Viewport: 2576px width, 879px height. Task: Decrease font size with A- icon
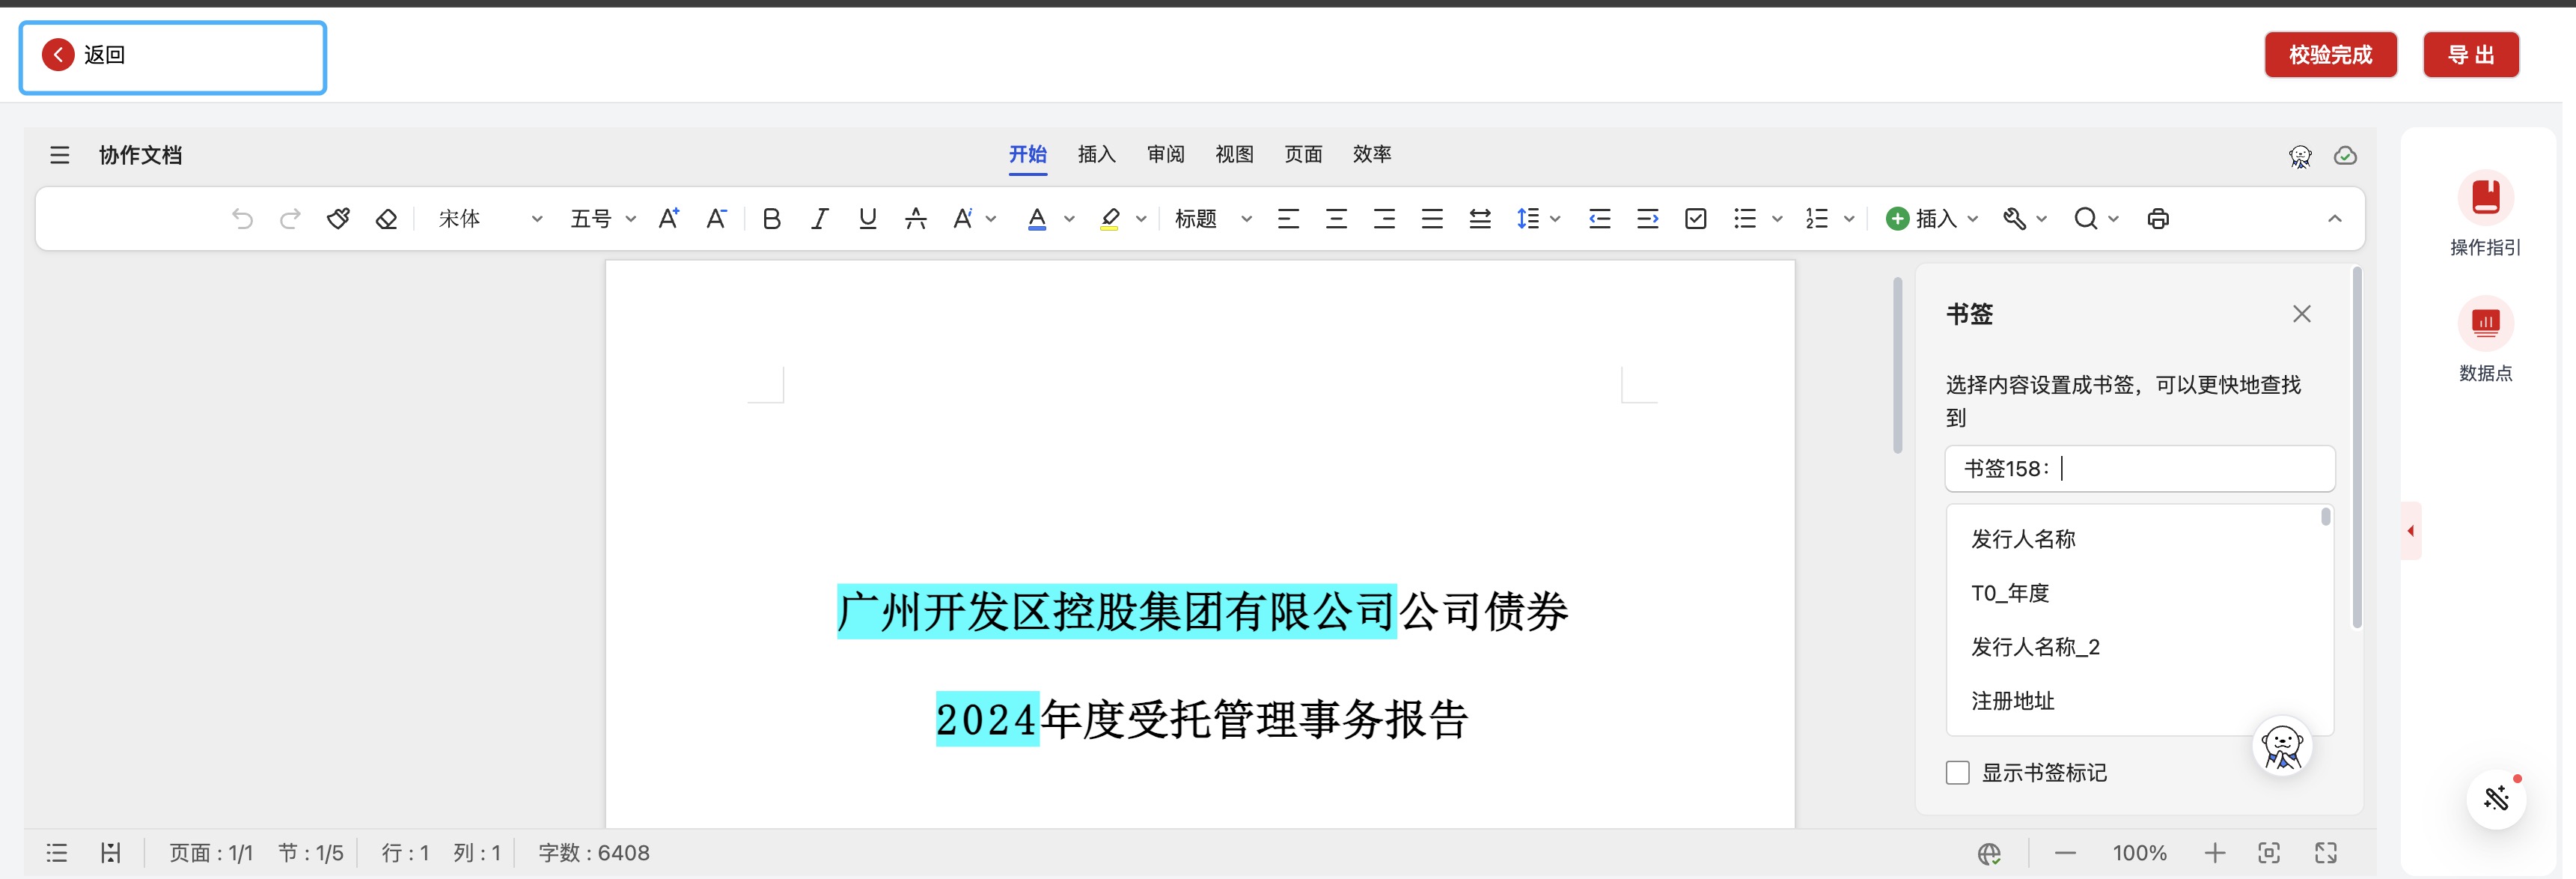(716, 218)
